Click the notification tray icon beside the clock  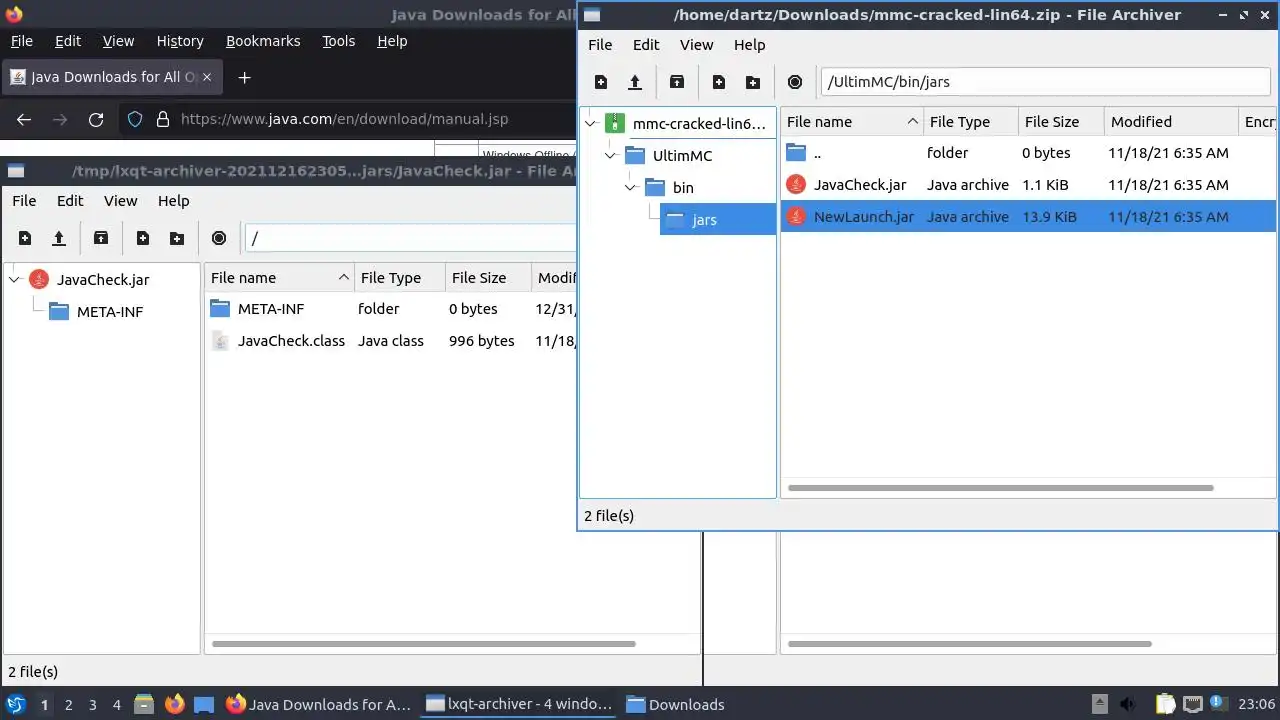(x=1220, y=704)
